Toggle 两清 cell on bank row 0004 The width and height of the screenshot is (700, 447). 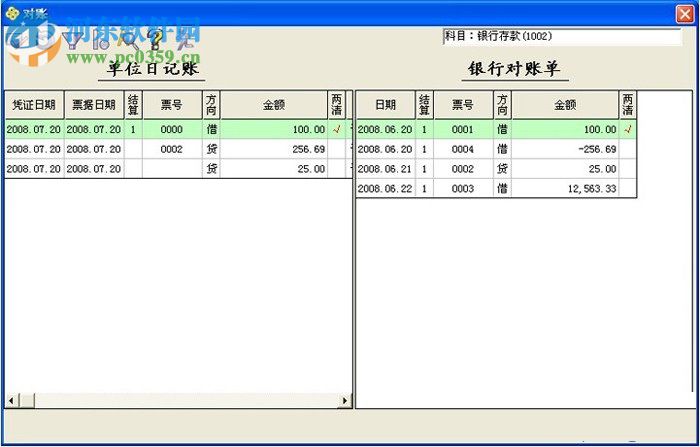(x=628, y=149)
